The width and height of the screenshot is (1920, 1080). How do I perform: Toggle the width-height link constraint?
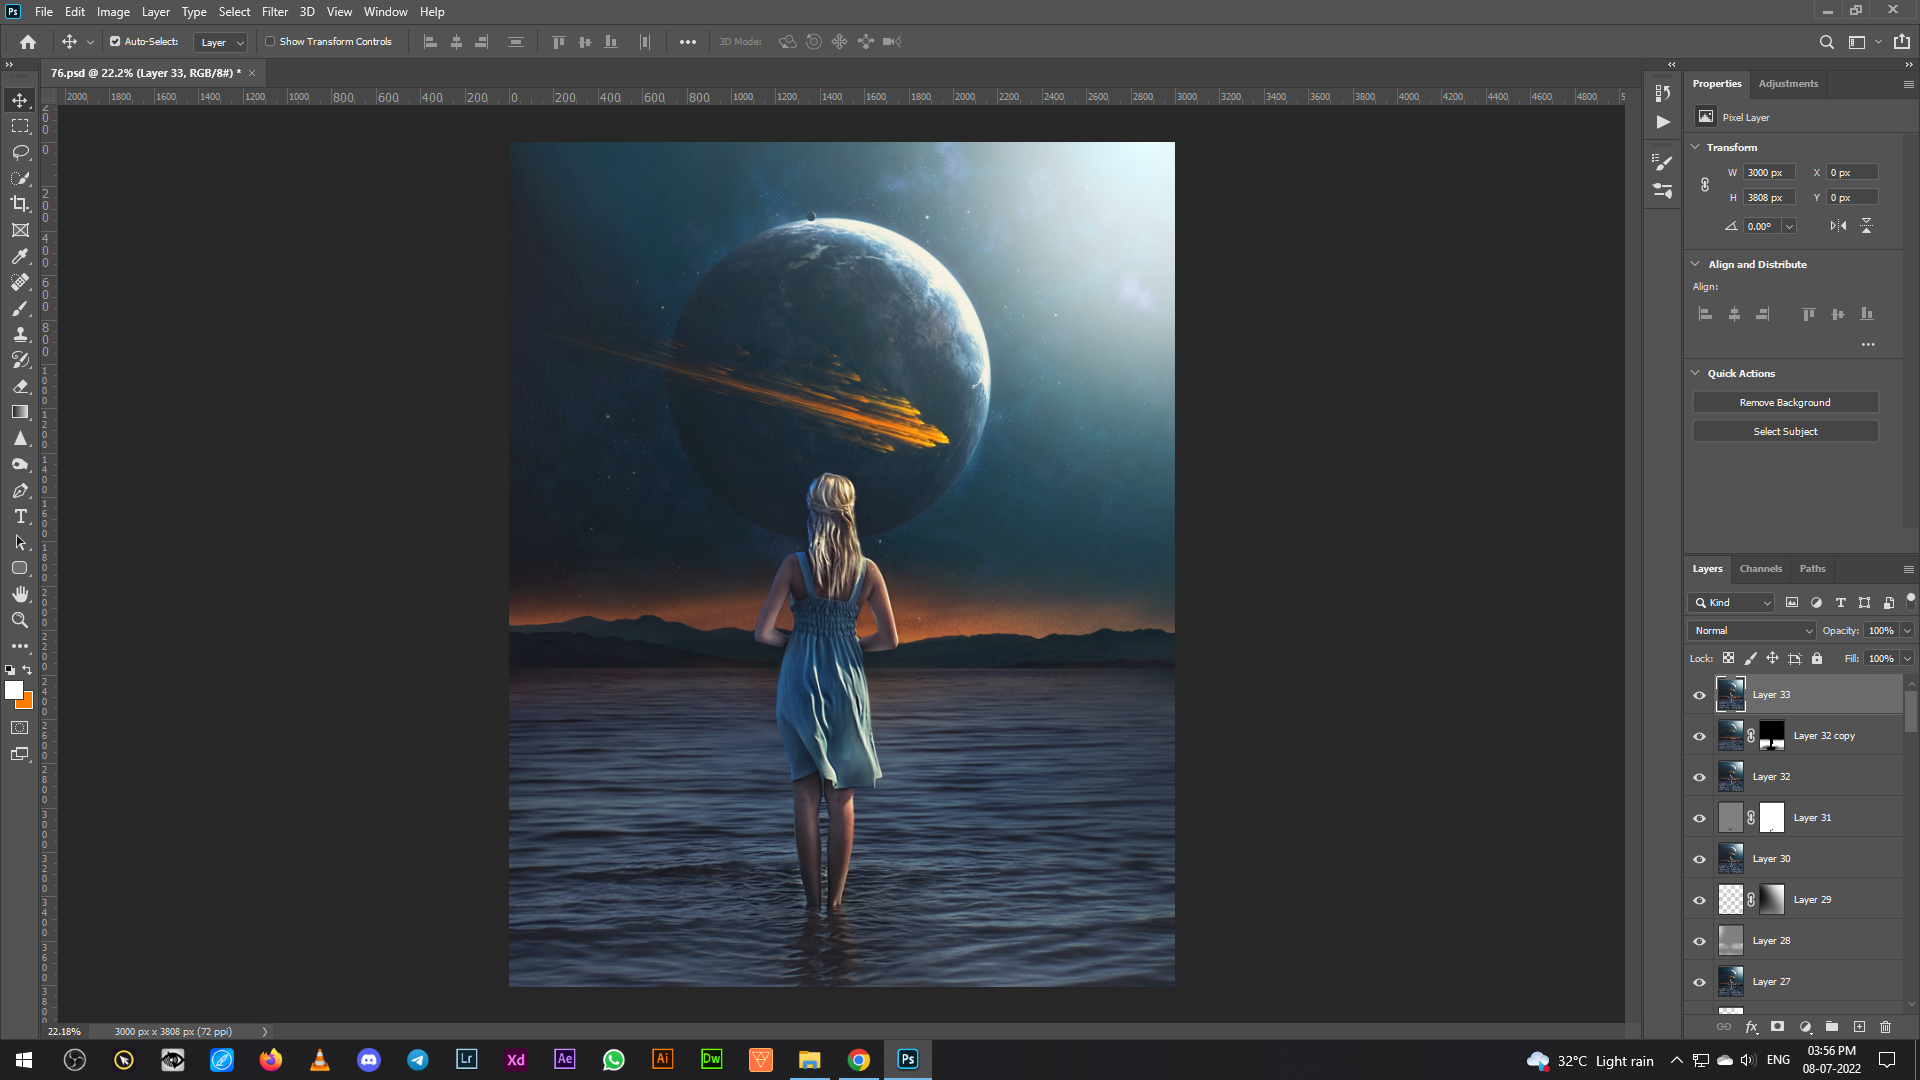[x=1705, y=185]
